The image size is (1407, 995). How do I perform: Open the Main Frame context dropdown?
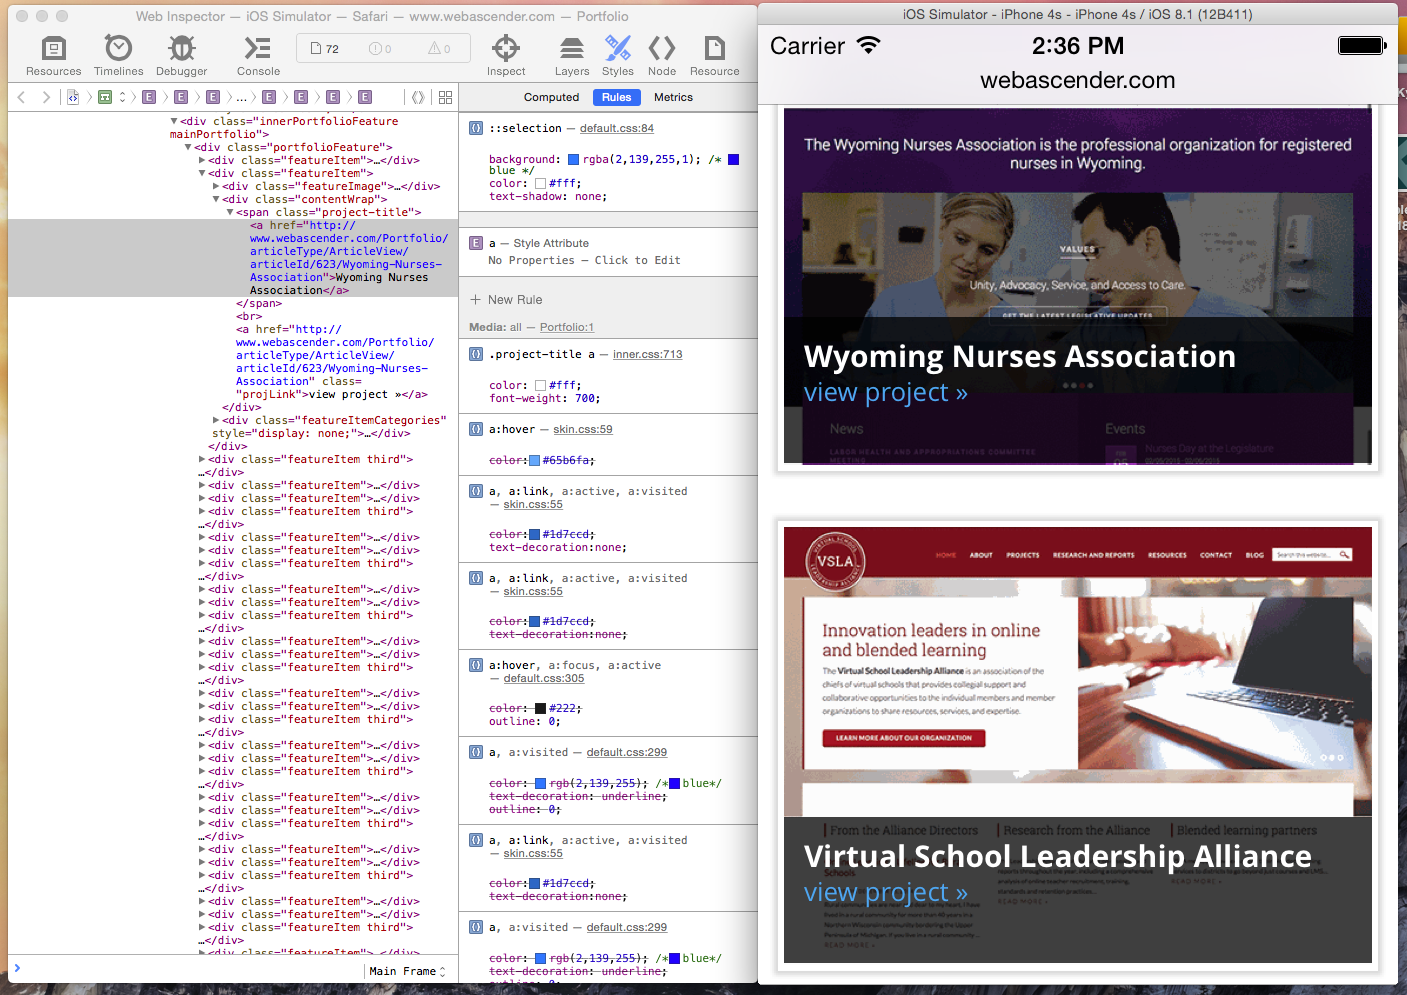(407, 971)
